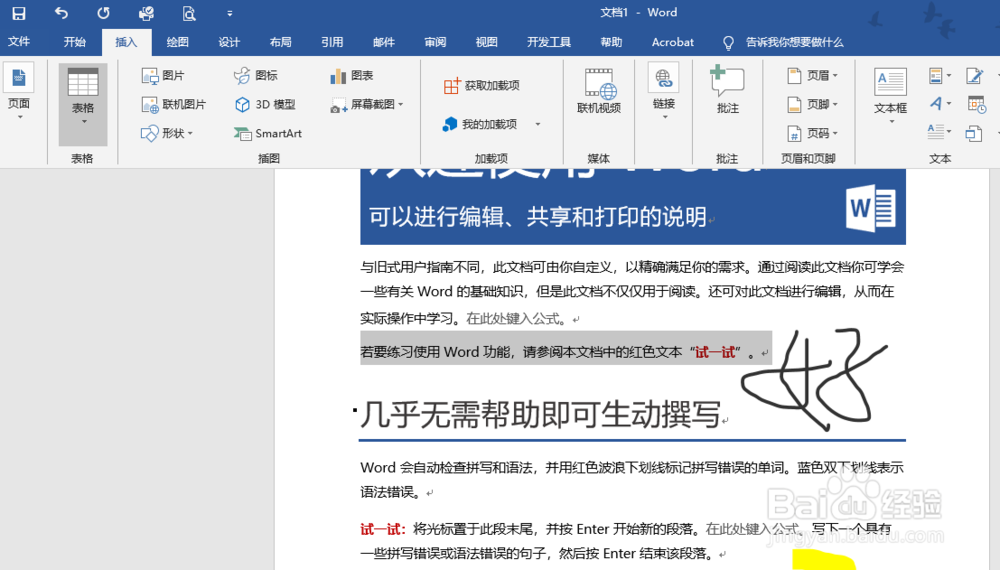Open the 文本框 text box dropdown
1000x570 pixels.
coord(890,94)
